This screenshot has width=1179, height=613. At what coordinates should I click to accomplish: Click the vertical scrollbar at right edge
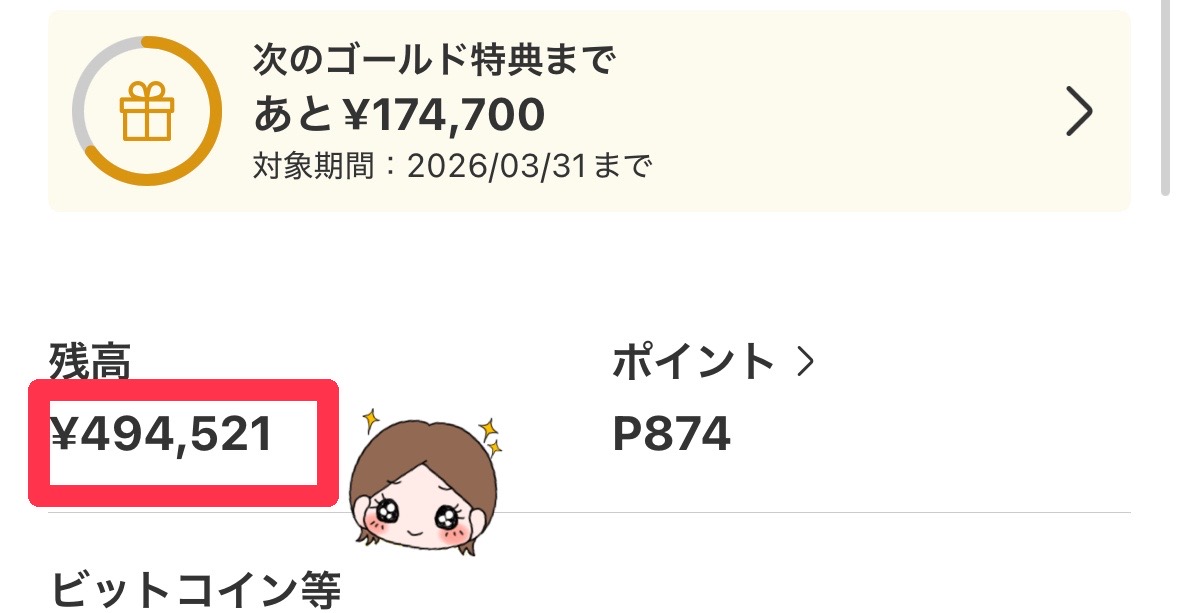tap(1165, 98)
